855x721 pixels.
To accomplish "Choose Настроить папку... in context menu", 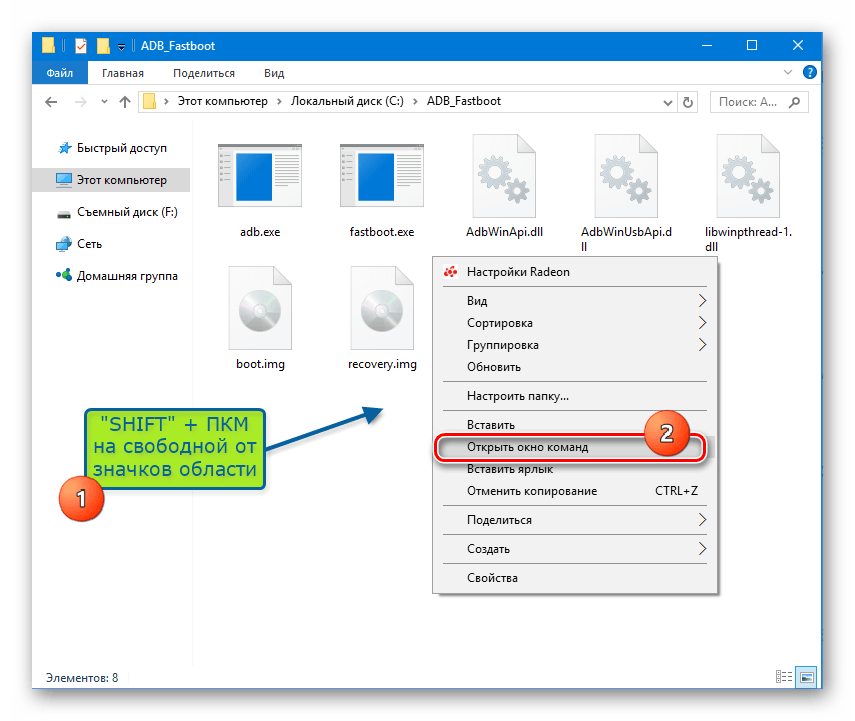I will pos(575,396).
